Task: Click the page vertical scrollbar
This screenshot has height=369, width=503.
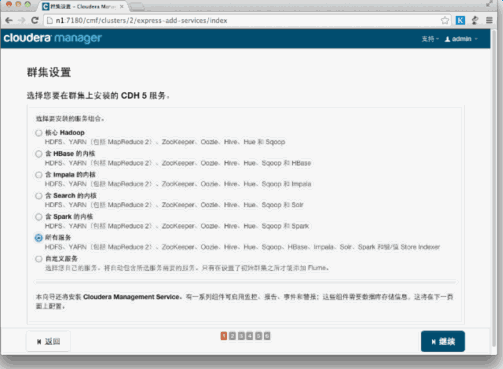Action: [x=494, y=187]
